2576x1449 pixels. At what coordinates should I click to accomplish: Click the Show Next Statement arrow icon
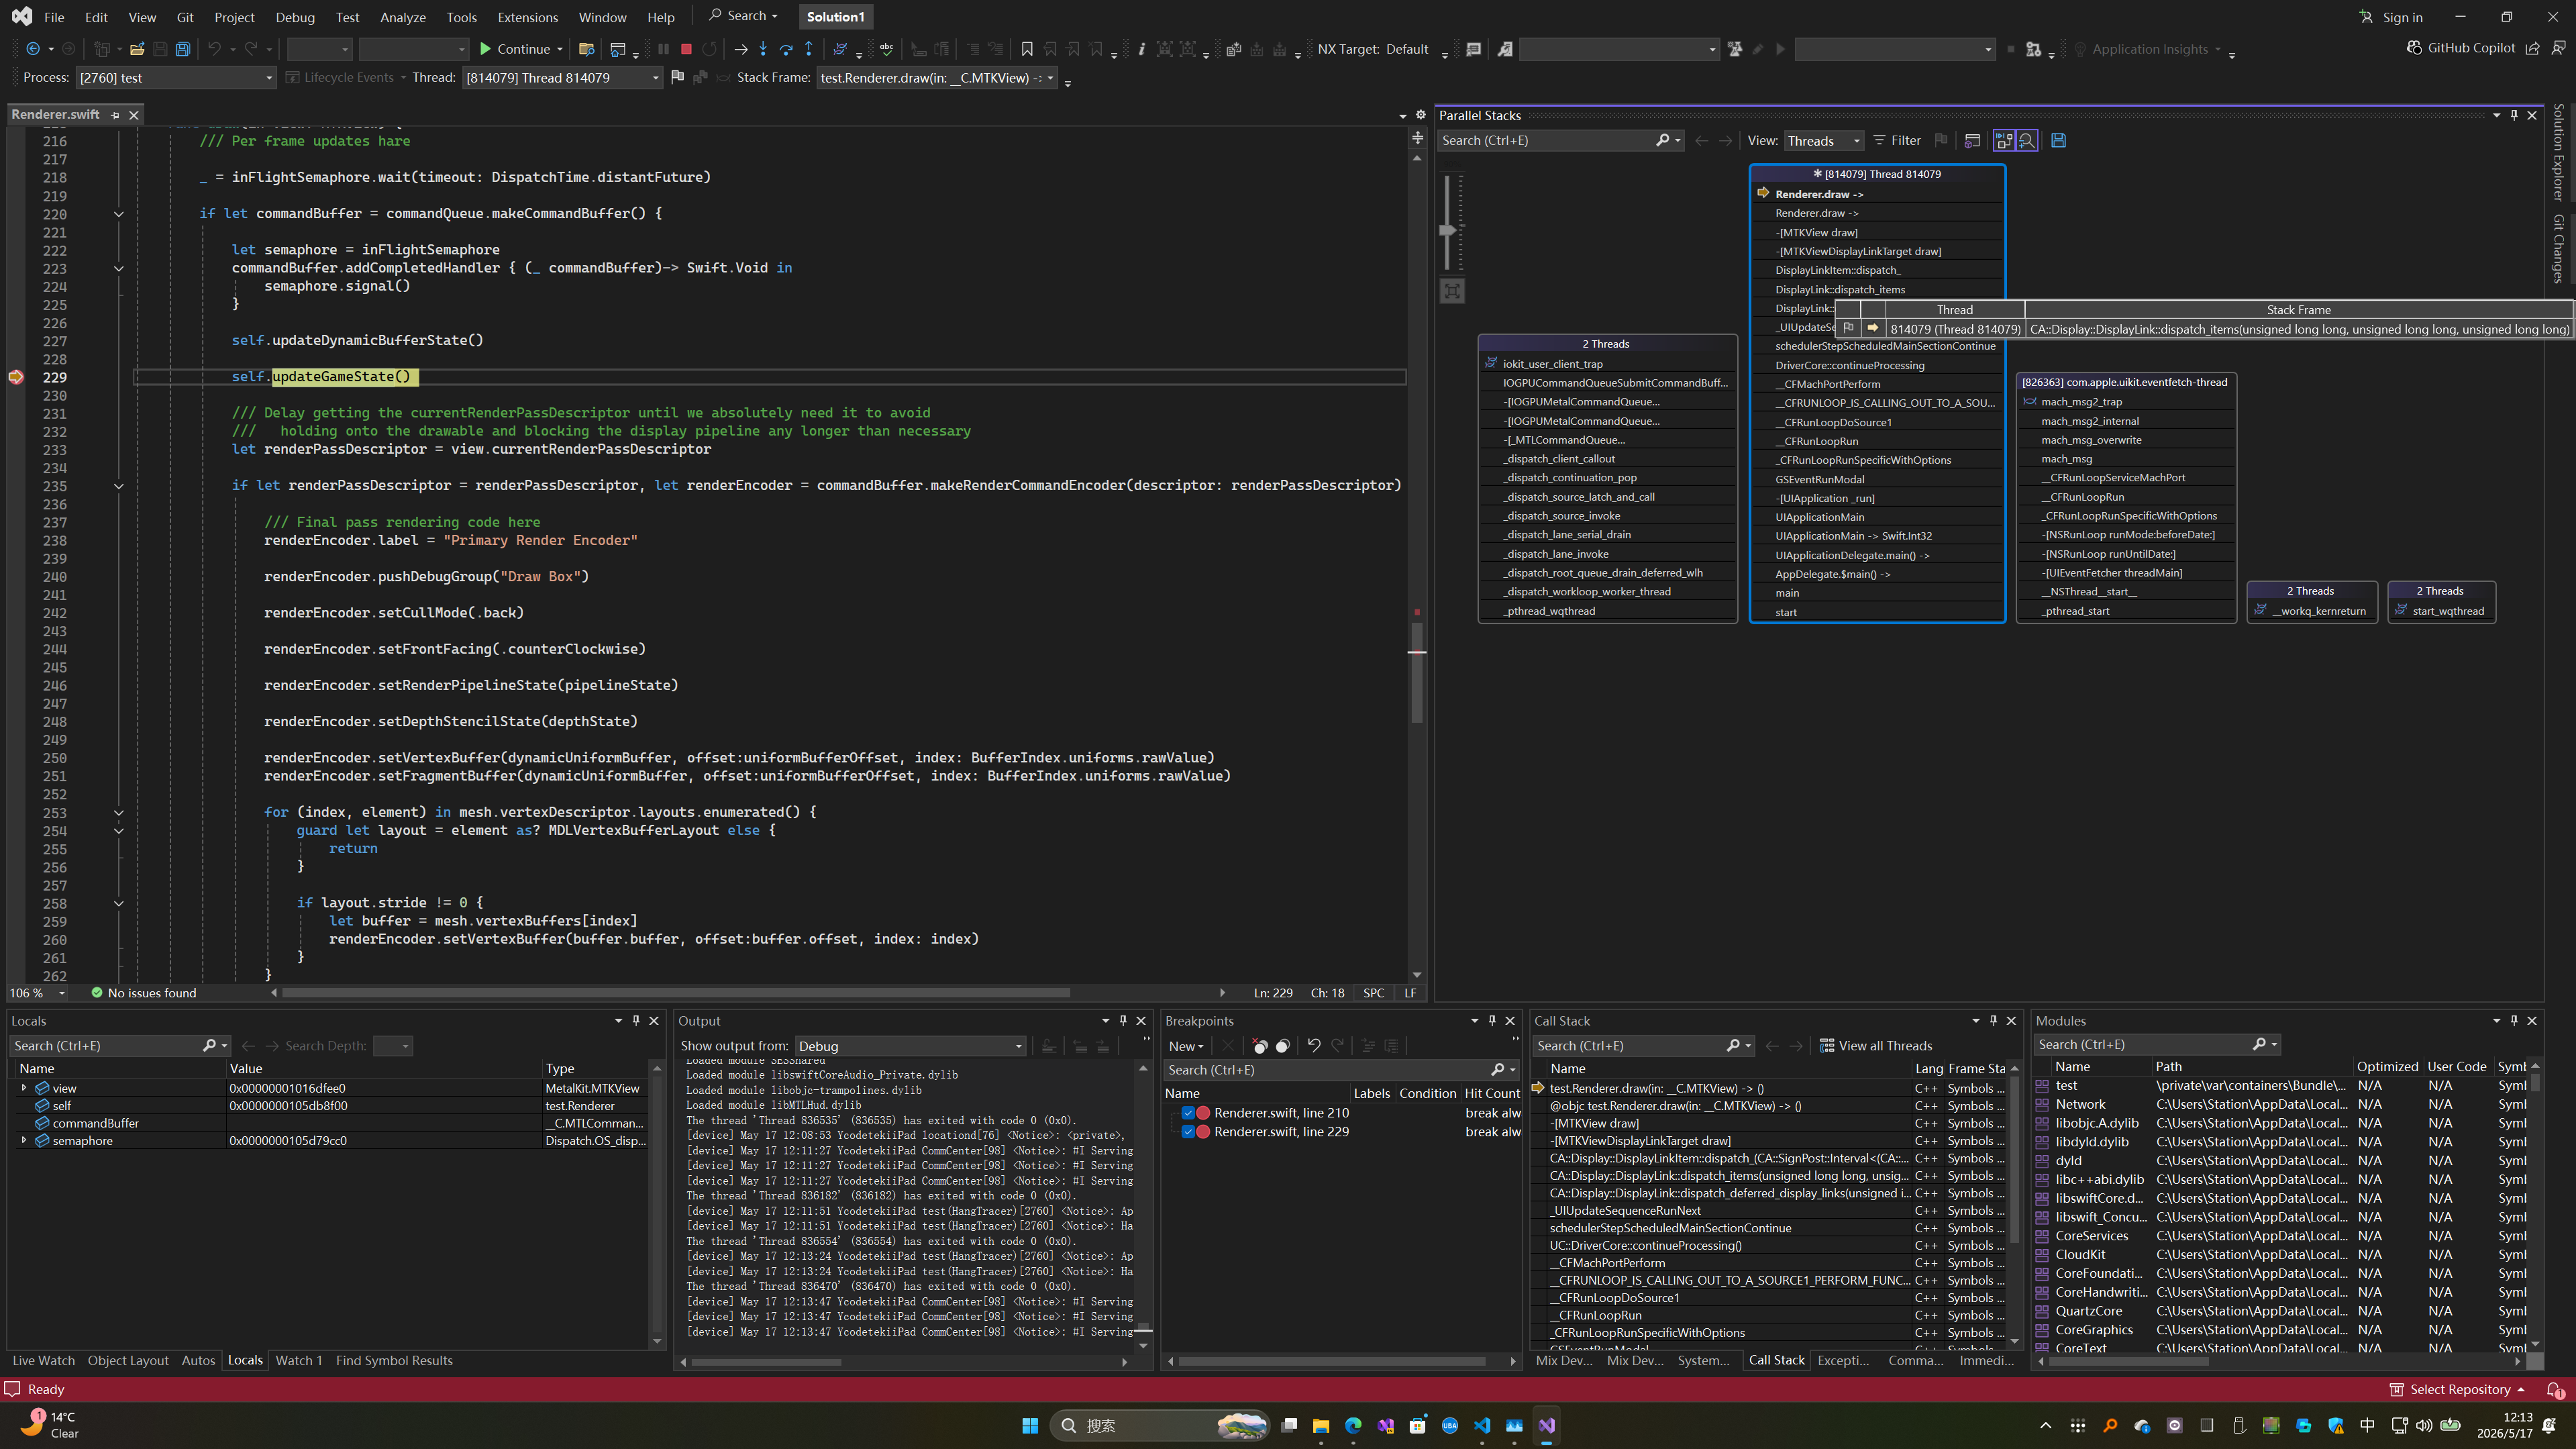point(741,49)
